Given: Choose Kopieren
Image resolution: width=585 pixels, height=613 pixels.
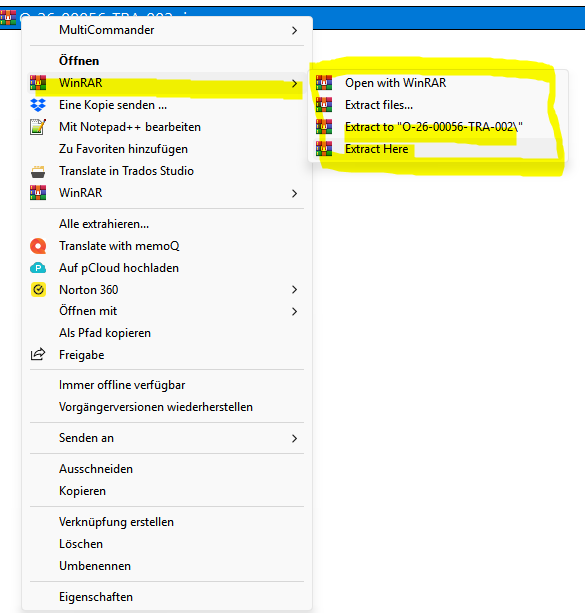Looking at the screenshot, I should pyautogui.click(x=167, y=491).
